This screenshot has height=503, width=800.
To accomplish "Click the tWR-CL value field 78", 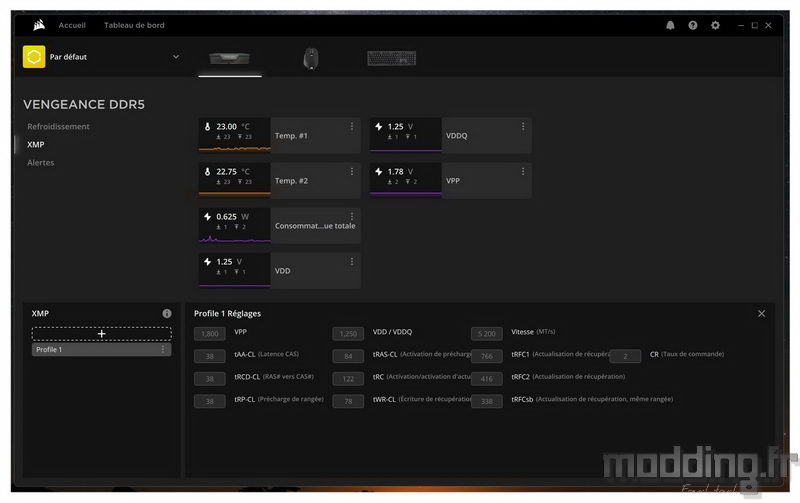I will tap(348, 401).
